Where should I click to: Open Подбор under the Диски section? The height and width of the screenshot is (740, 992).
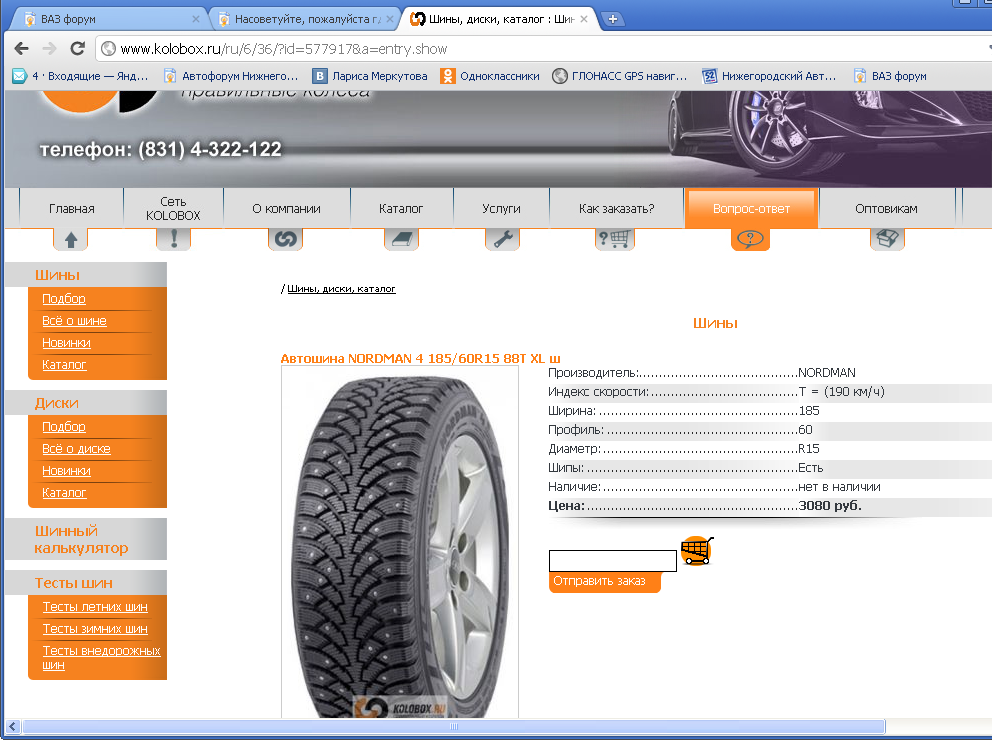[x=64, y=427]
